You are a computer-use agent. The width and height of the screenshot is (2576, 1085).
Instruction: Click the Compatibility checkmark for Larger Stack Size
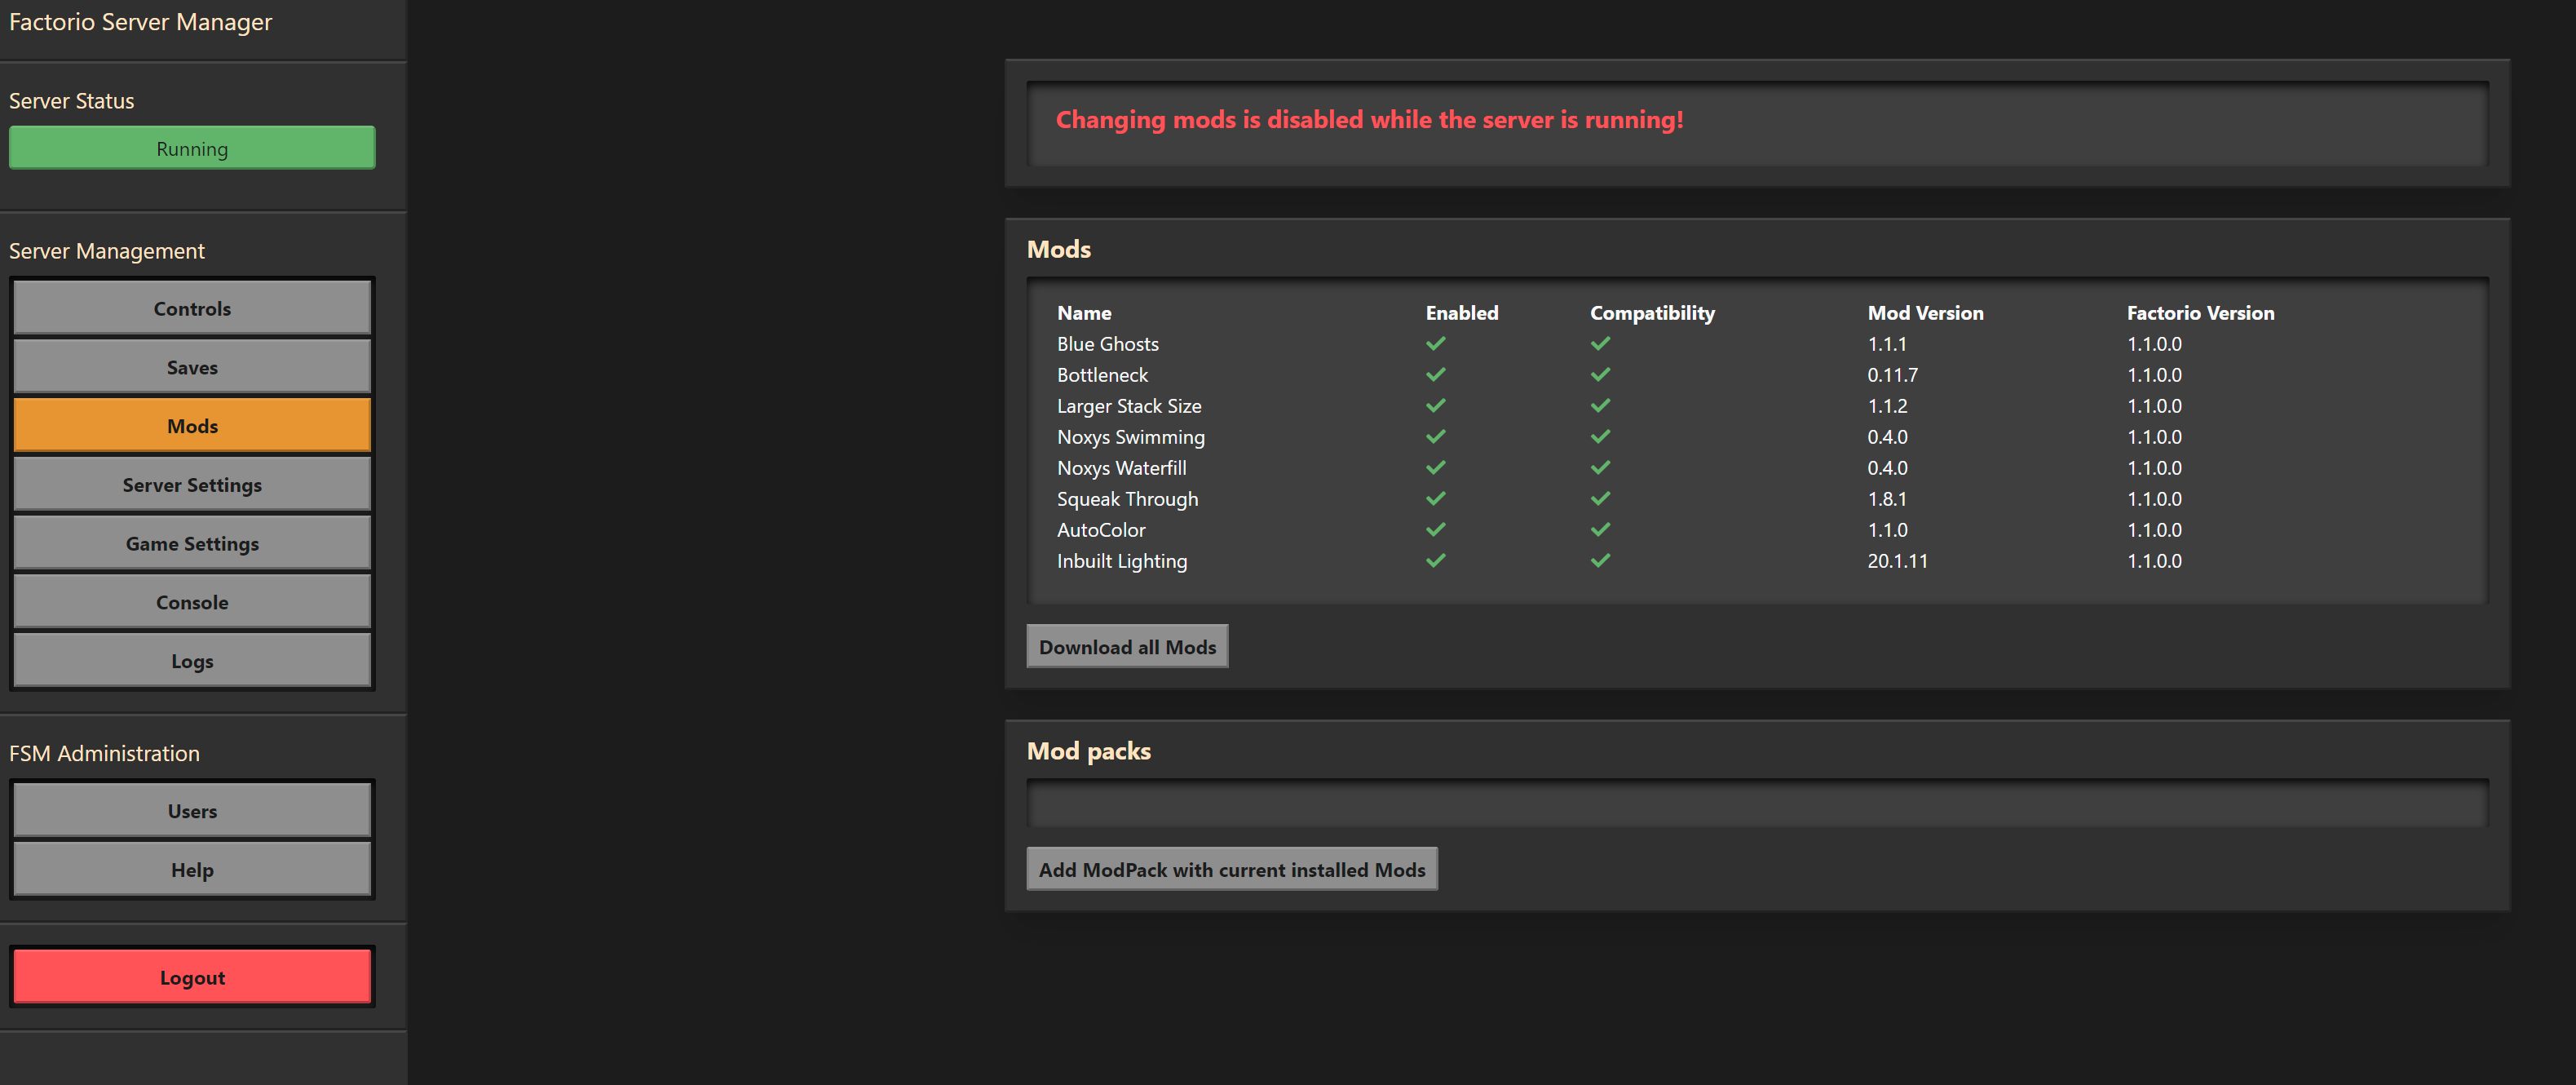point(1600,405)
